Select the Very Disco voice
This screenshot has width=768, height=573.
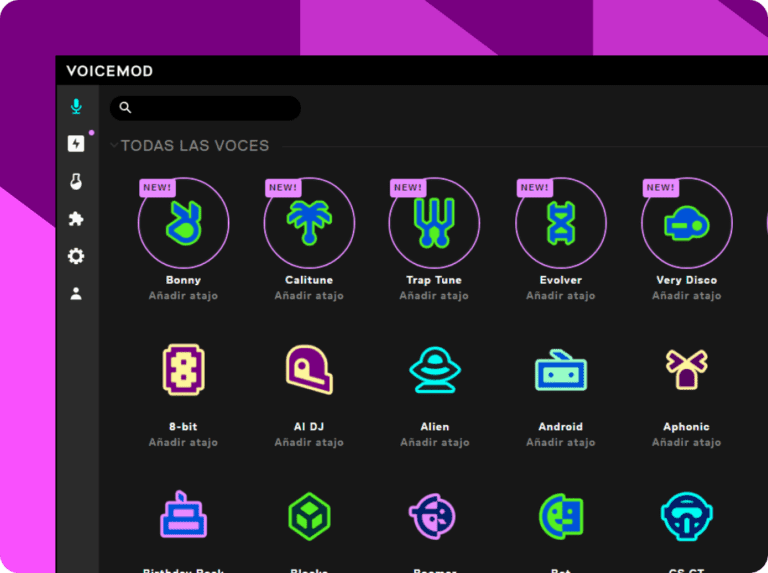[686, 223]
